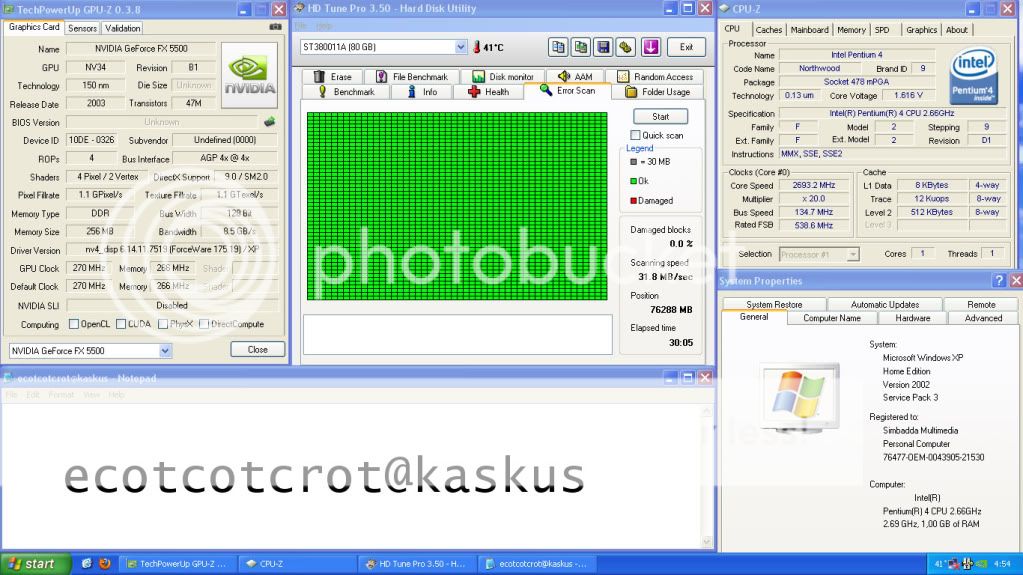Open the Computer Name tab
Screen dimensions: 1023x575
point(831,319)
